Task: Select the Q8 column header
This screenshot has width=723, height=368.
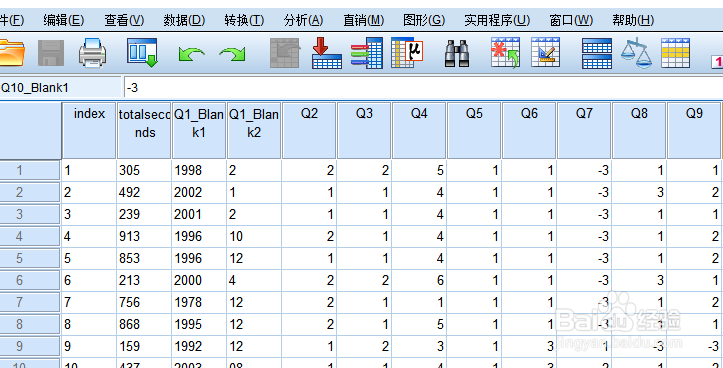Action: [x=639, y=131]
